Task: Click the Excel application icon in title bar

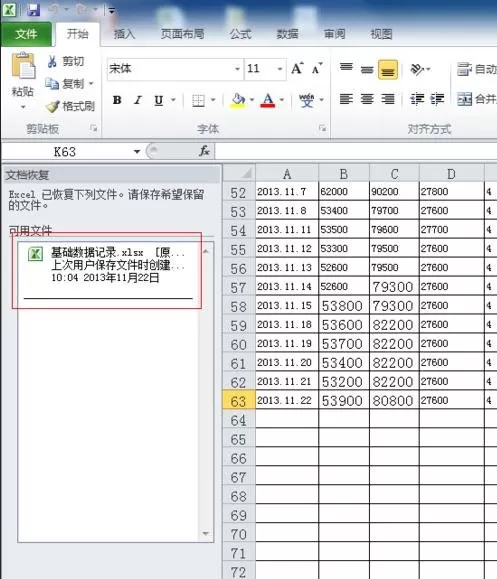Action: pos(9,10)
